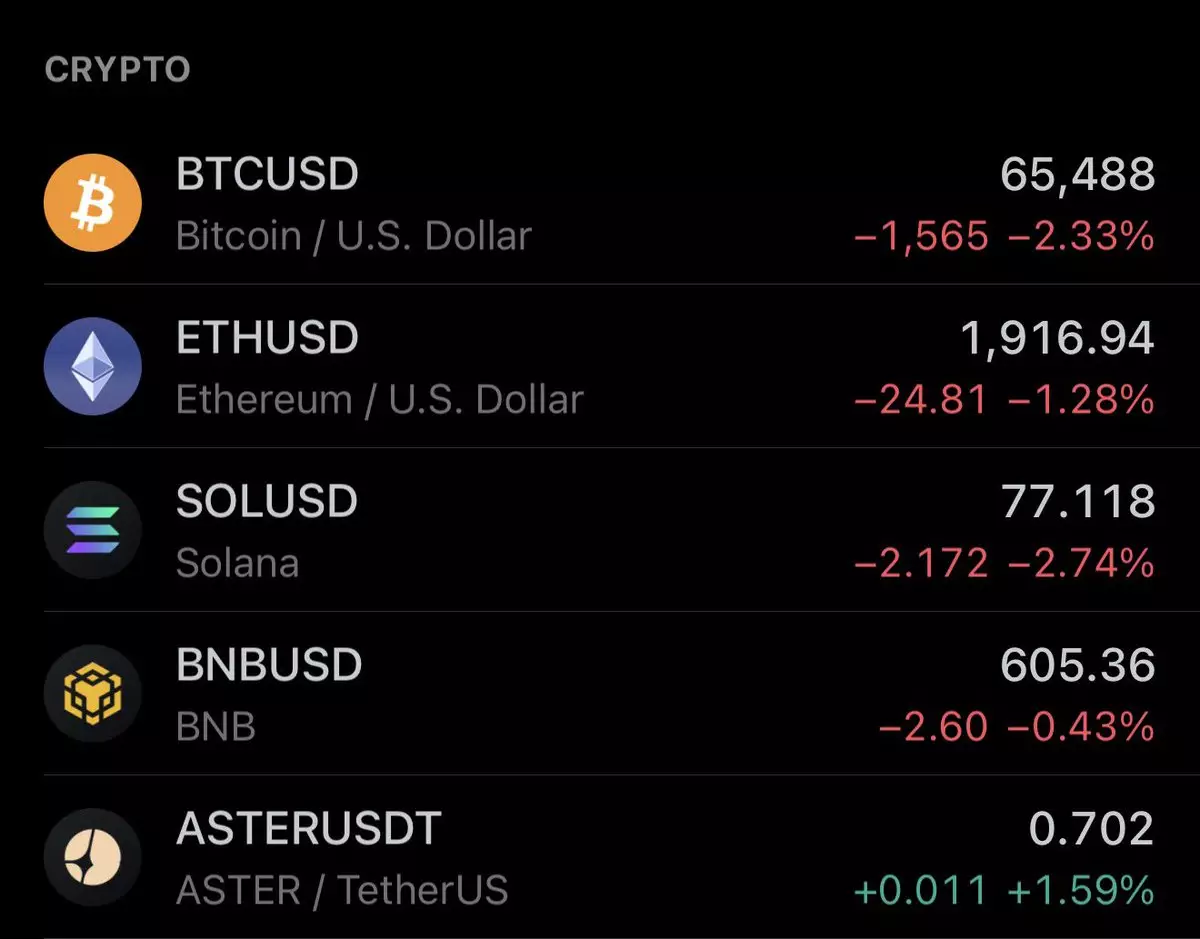Select the BNBUSD ticker label
The height and width of the screenshot is (939, 1200).
click(269, 665)
